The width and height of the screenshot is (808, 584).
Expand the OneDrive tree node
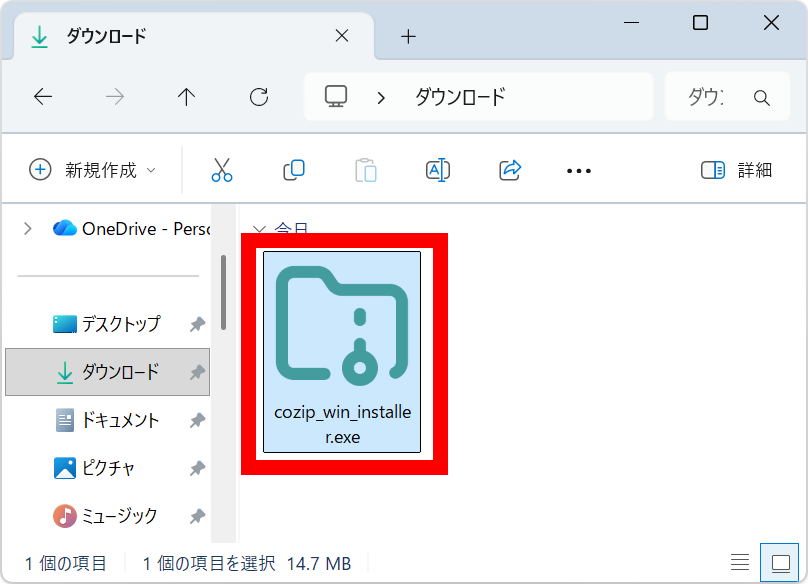point(27,228)
